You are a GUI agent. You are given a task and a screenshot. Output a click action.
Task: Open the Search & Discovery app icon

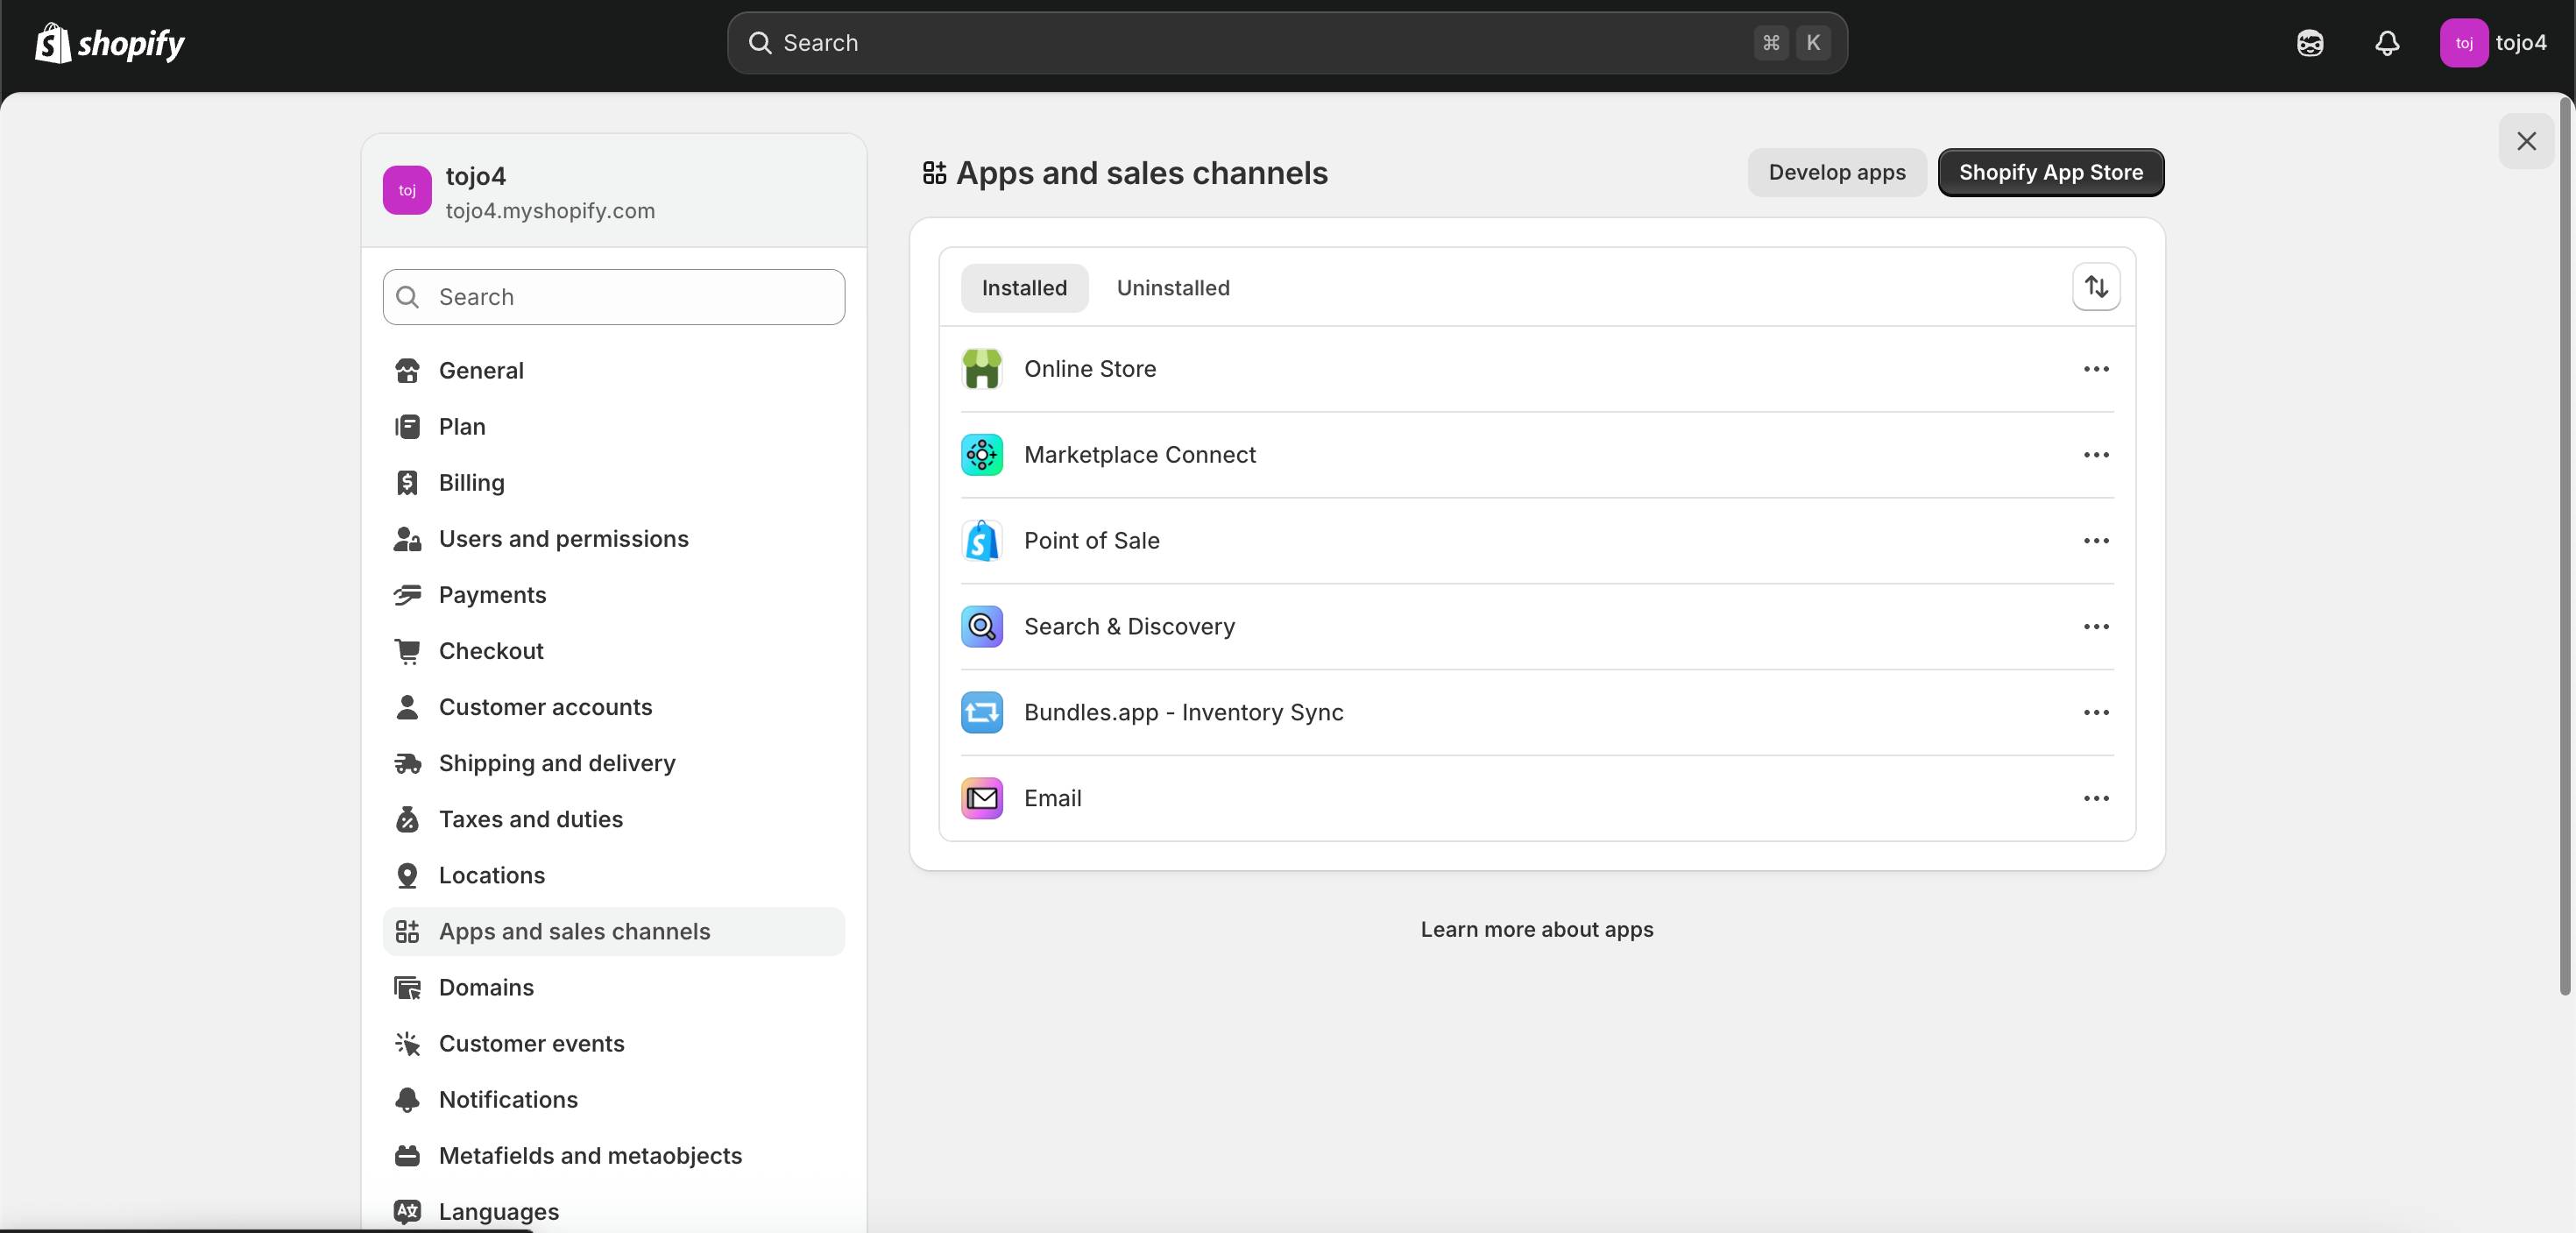point(981,627)
